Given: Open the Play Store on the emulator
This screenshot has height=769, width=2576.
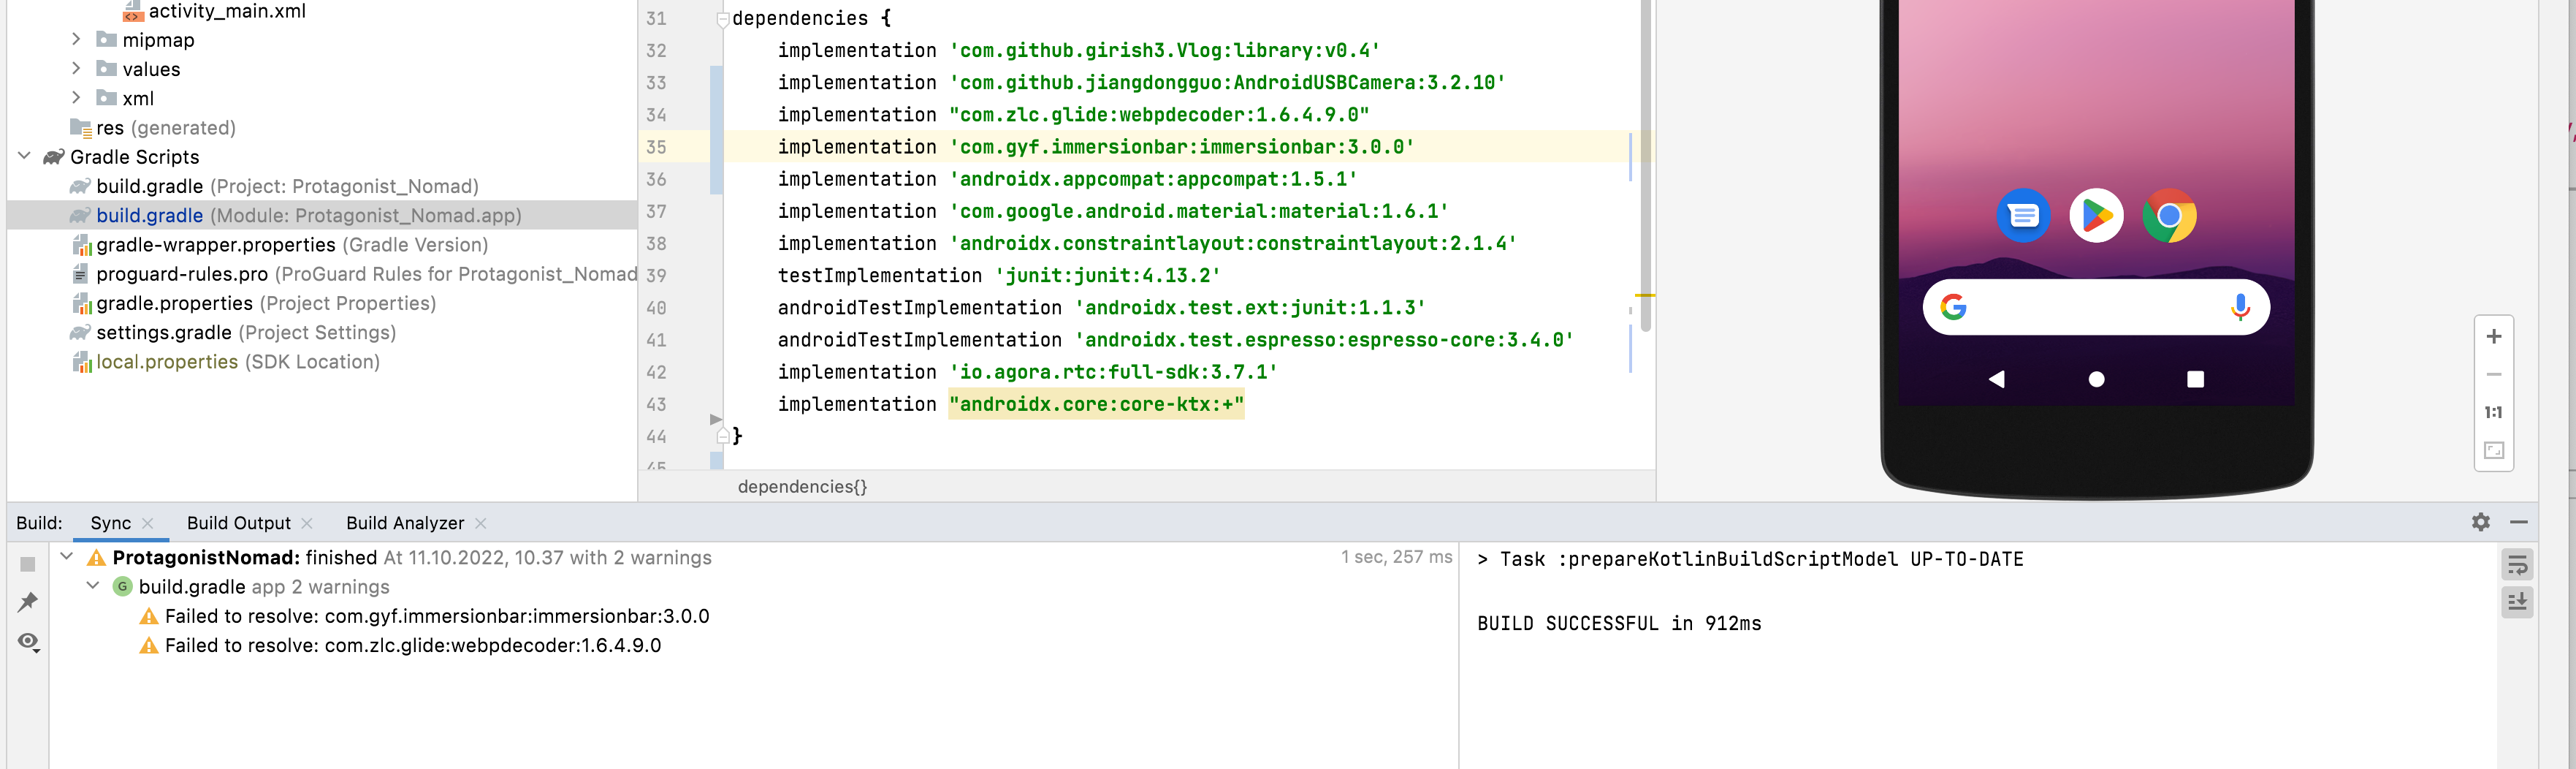Looking at the screenshot, I should click(x=2096, y=215).
